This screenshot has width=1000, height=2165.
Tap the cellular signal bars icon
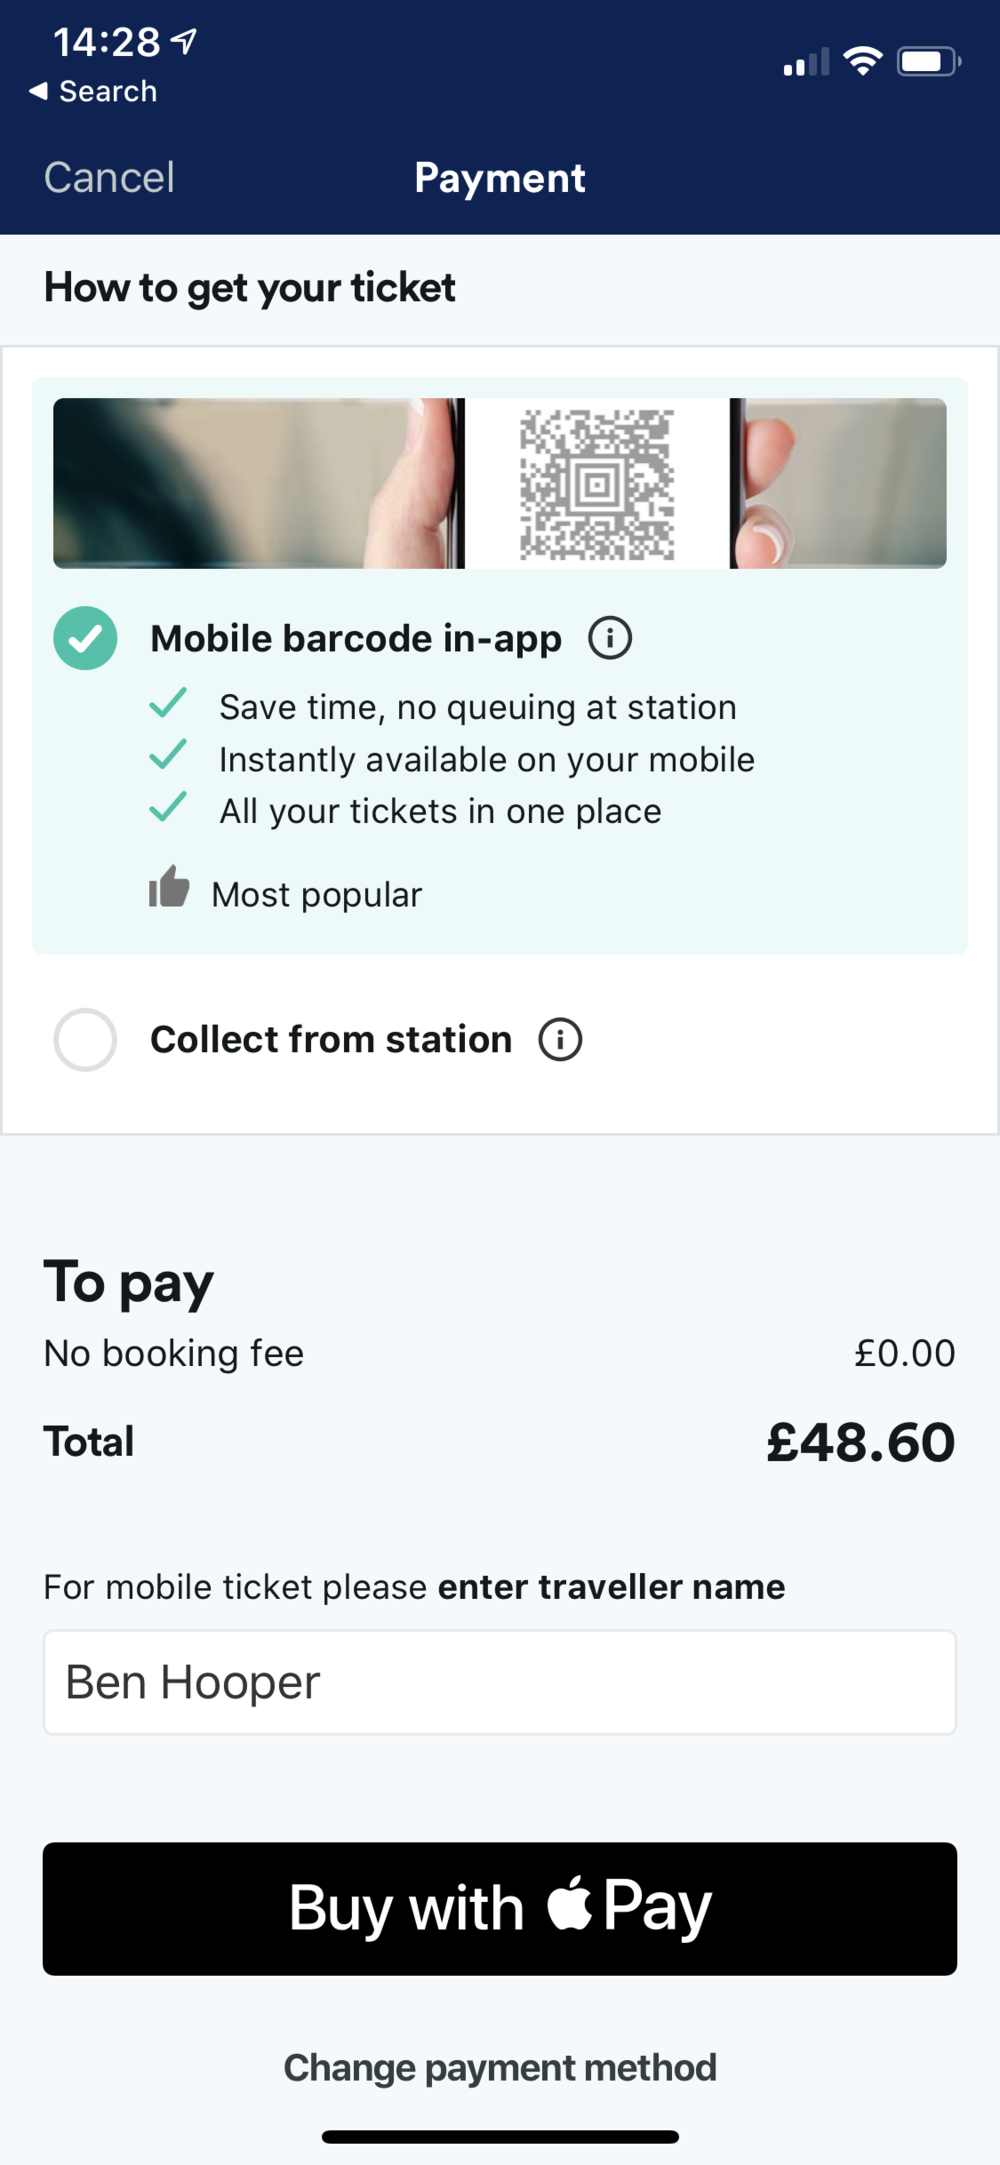tap(806, 62)
